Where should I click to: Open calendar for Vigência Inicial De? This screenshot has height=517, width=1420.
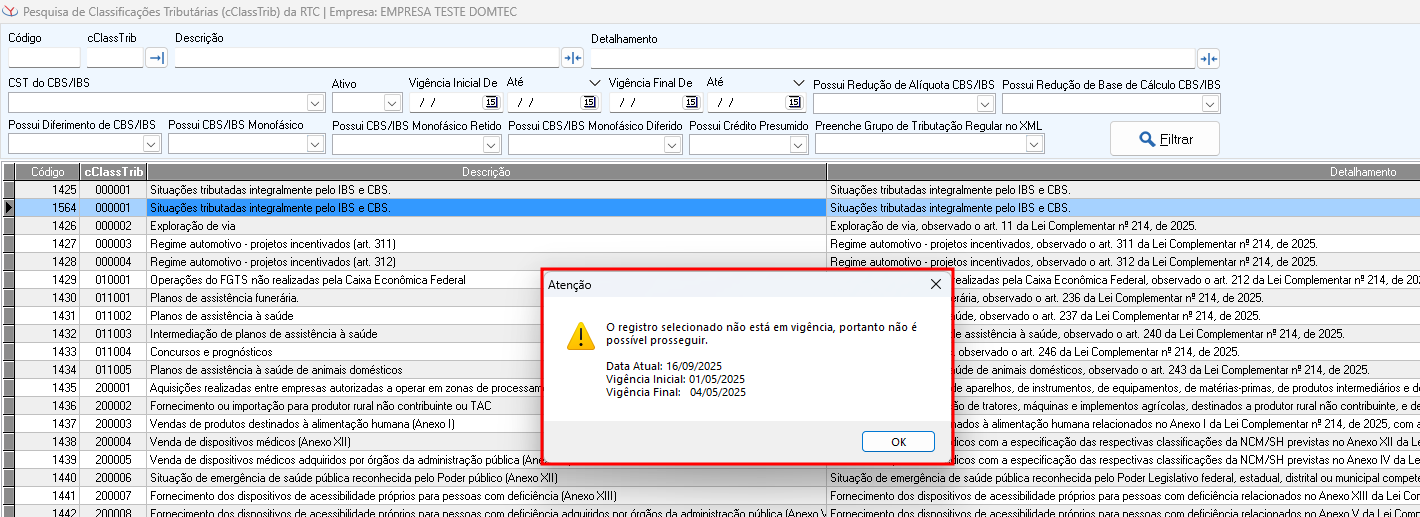coord(491,102)
